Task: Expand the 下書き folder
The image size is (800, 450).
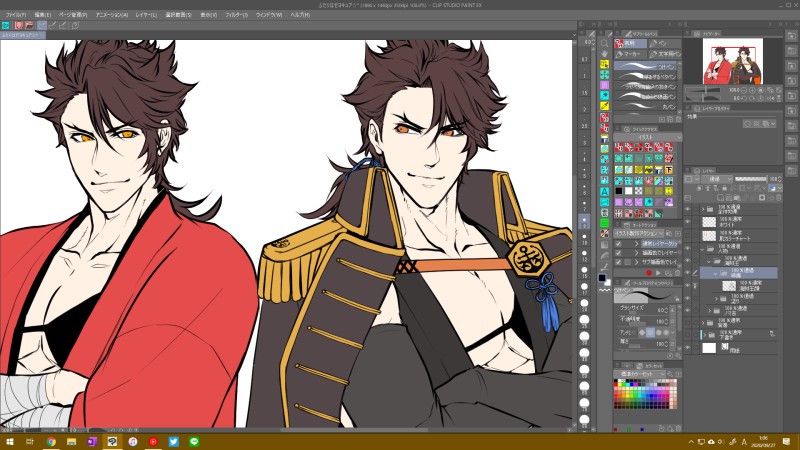Action: pos(703,335)
